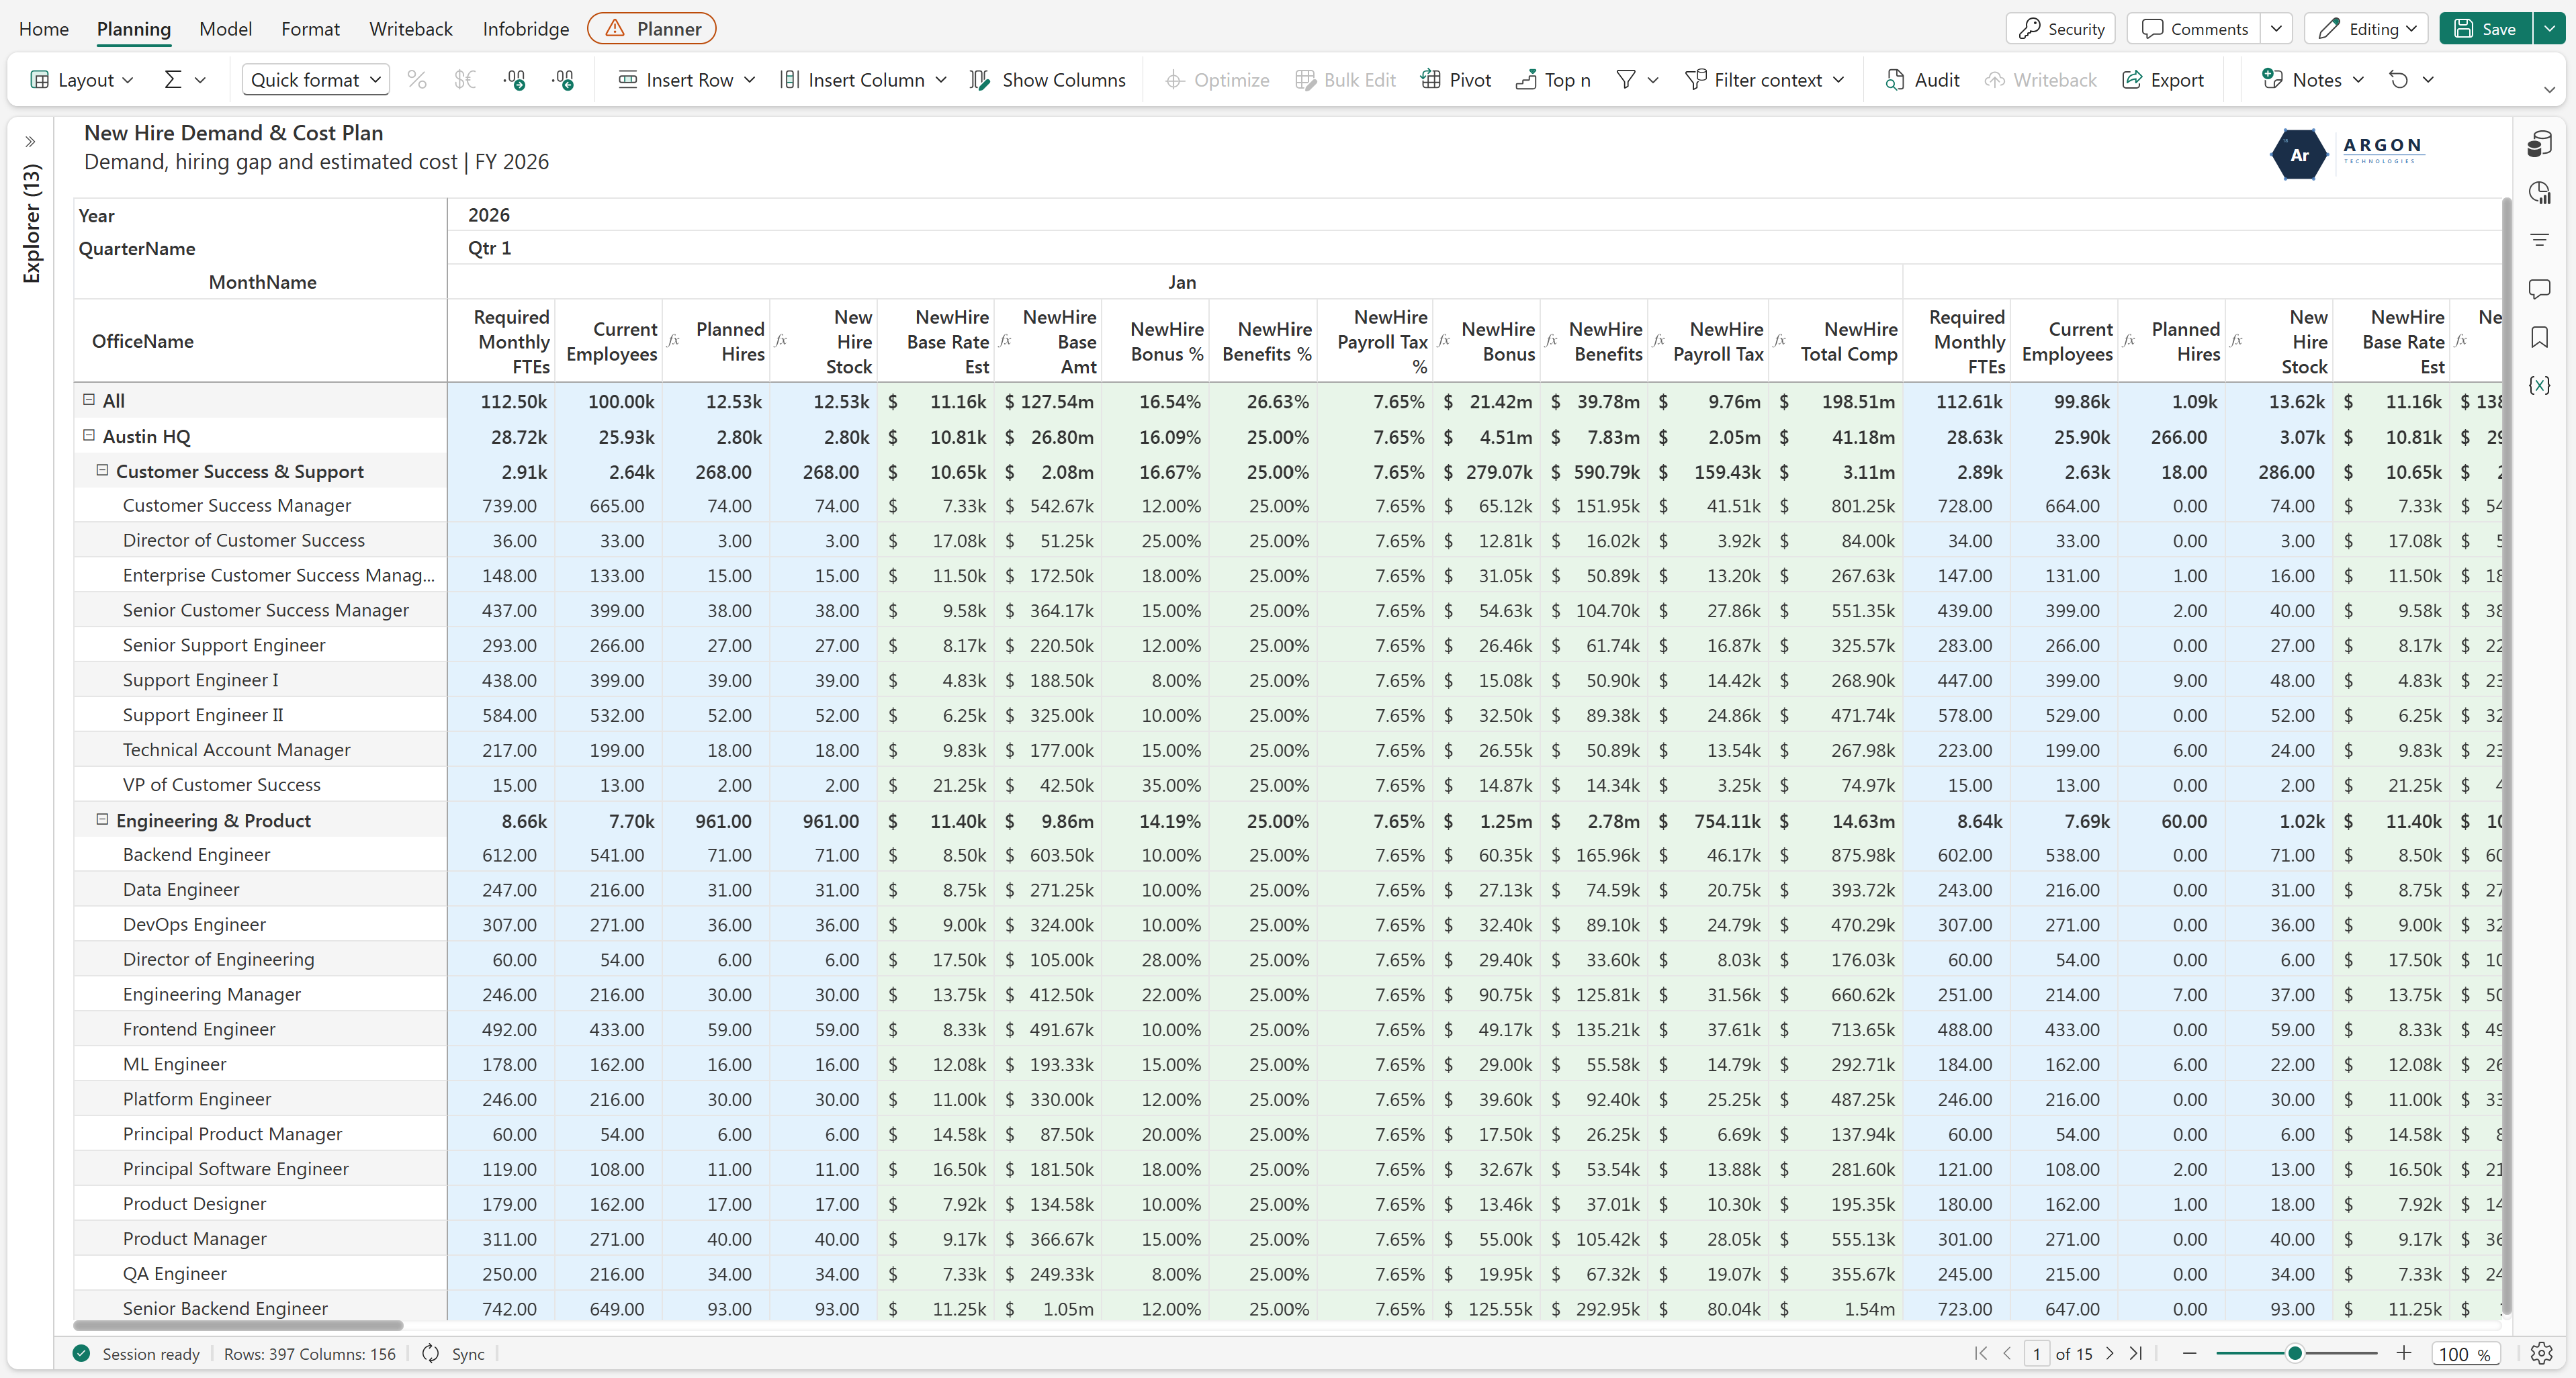Open the Save options dropdown arrow
2576x1378 pixels.
coord(2549,29)
